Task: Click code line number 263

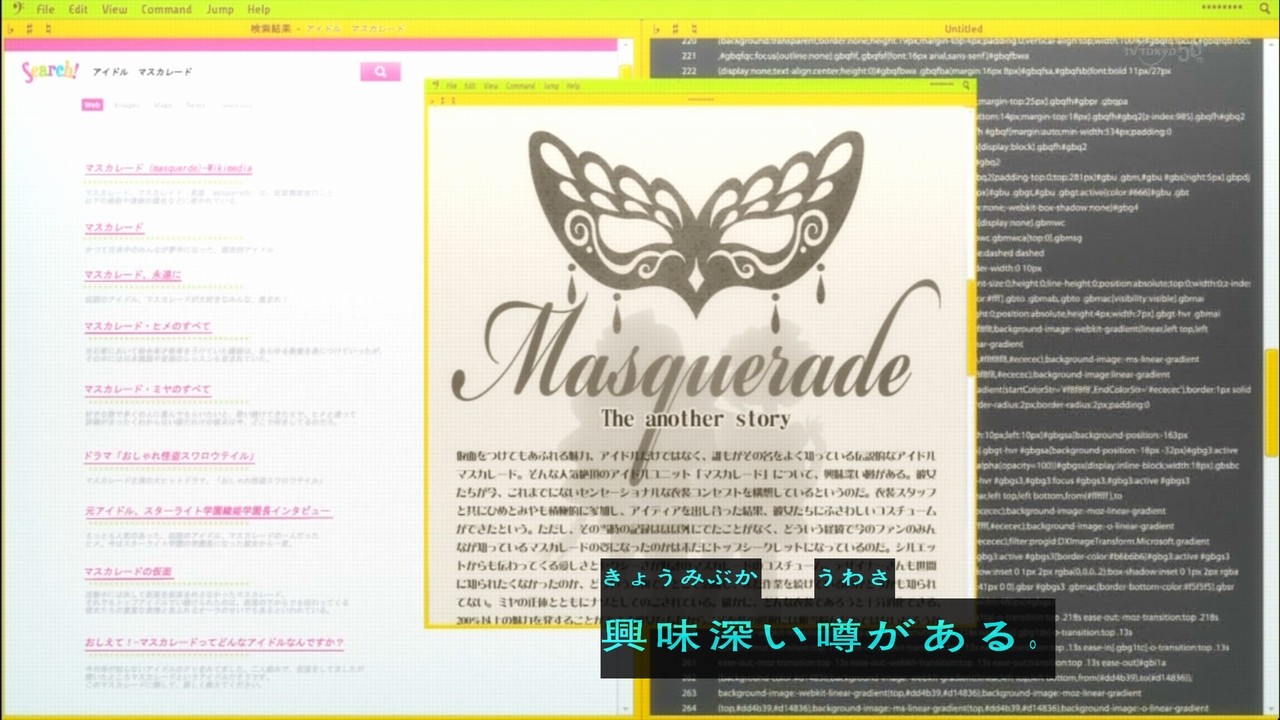Action: pos(688,693)
